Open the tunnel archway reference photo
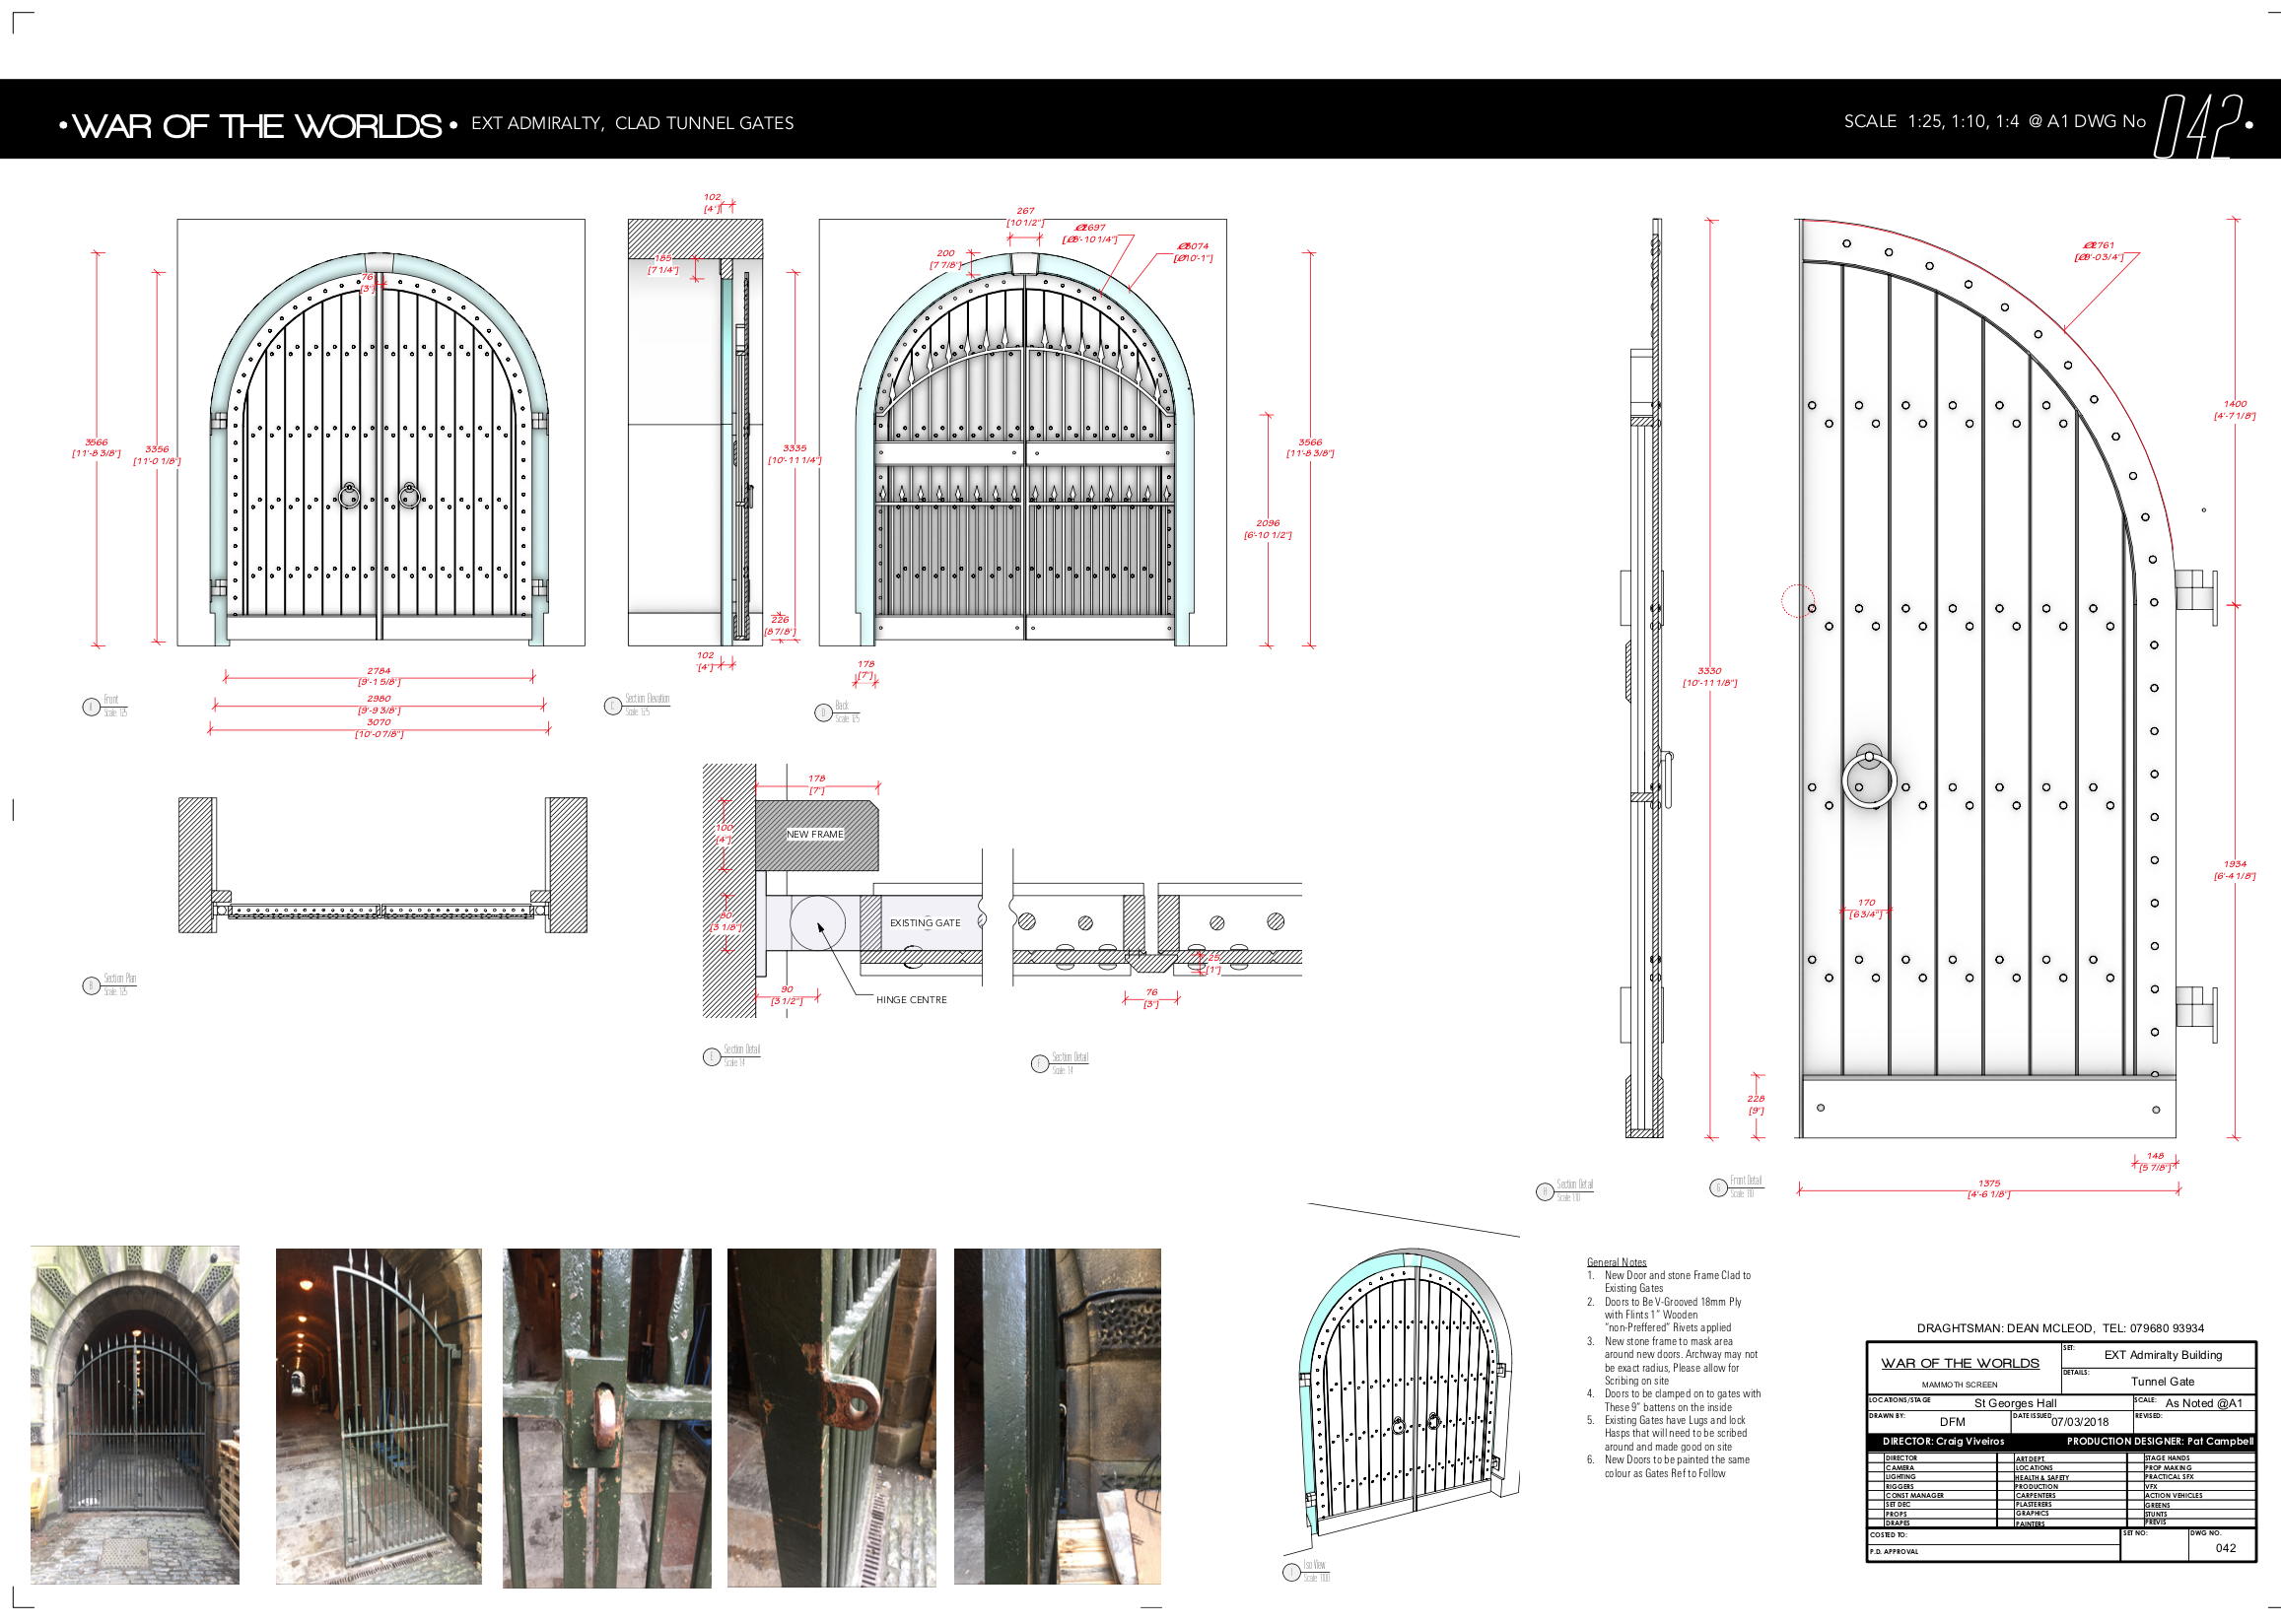 pyautogui.click(x=135, y=1414)
